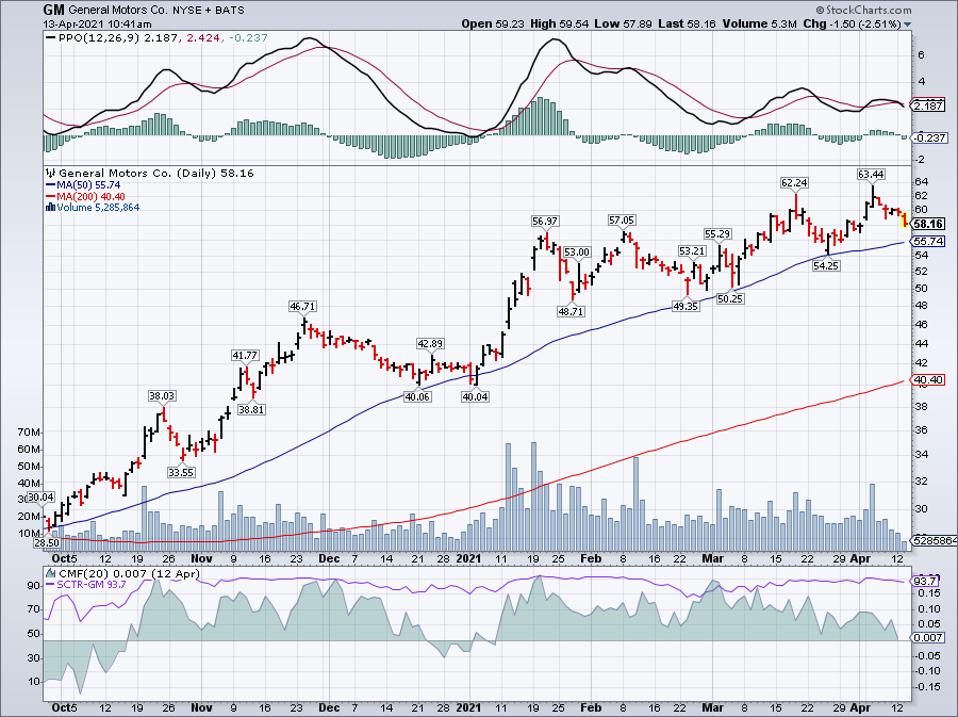Click the 33.55 low price label

pyautogui.click(x=181, y=471)
